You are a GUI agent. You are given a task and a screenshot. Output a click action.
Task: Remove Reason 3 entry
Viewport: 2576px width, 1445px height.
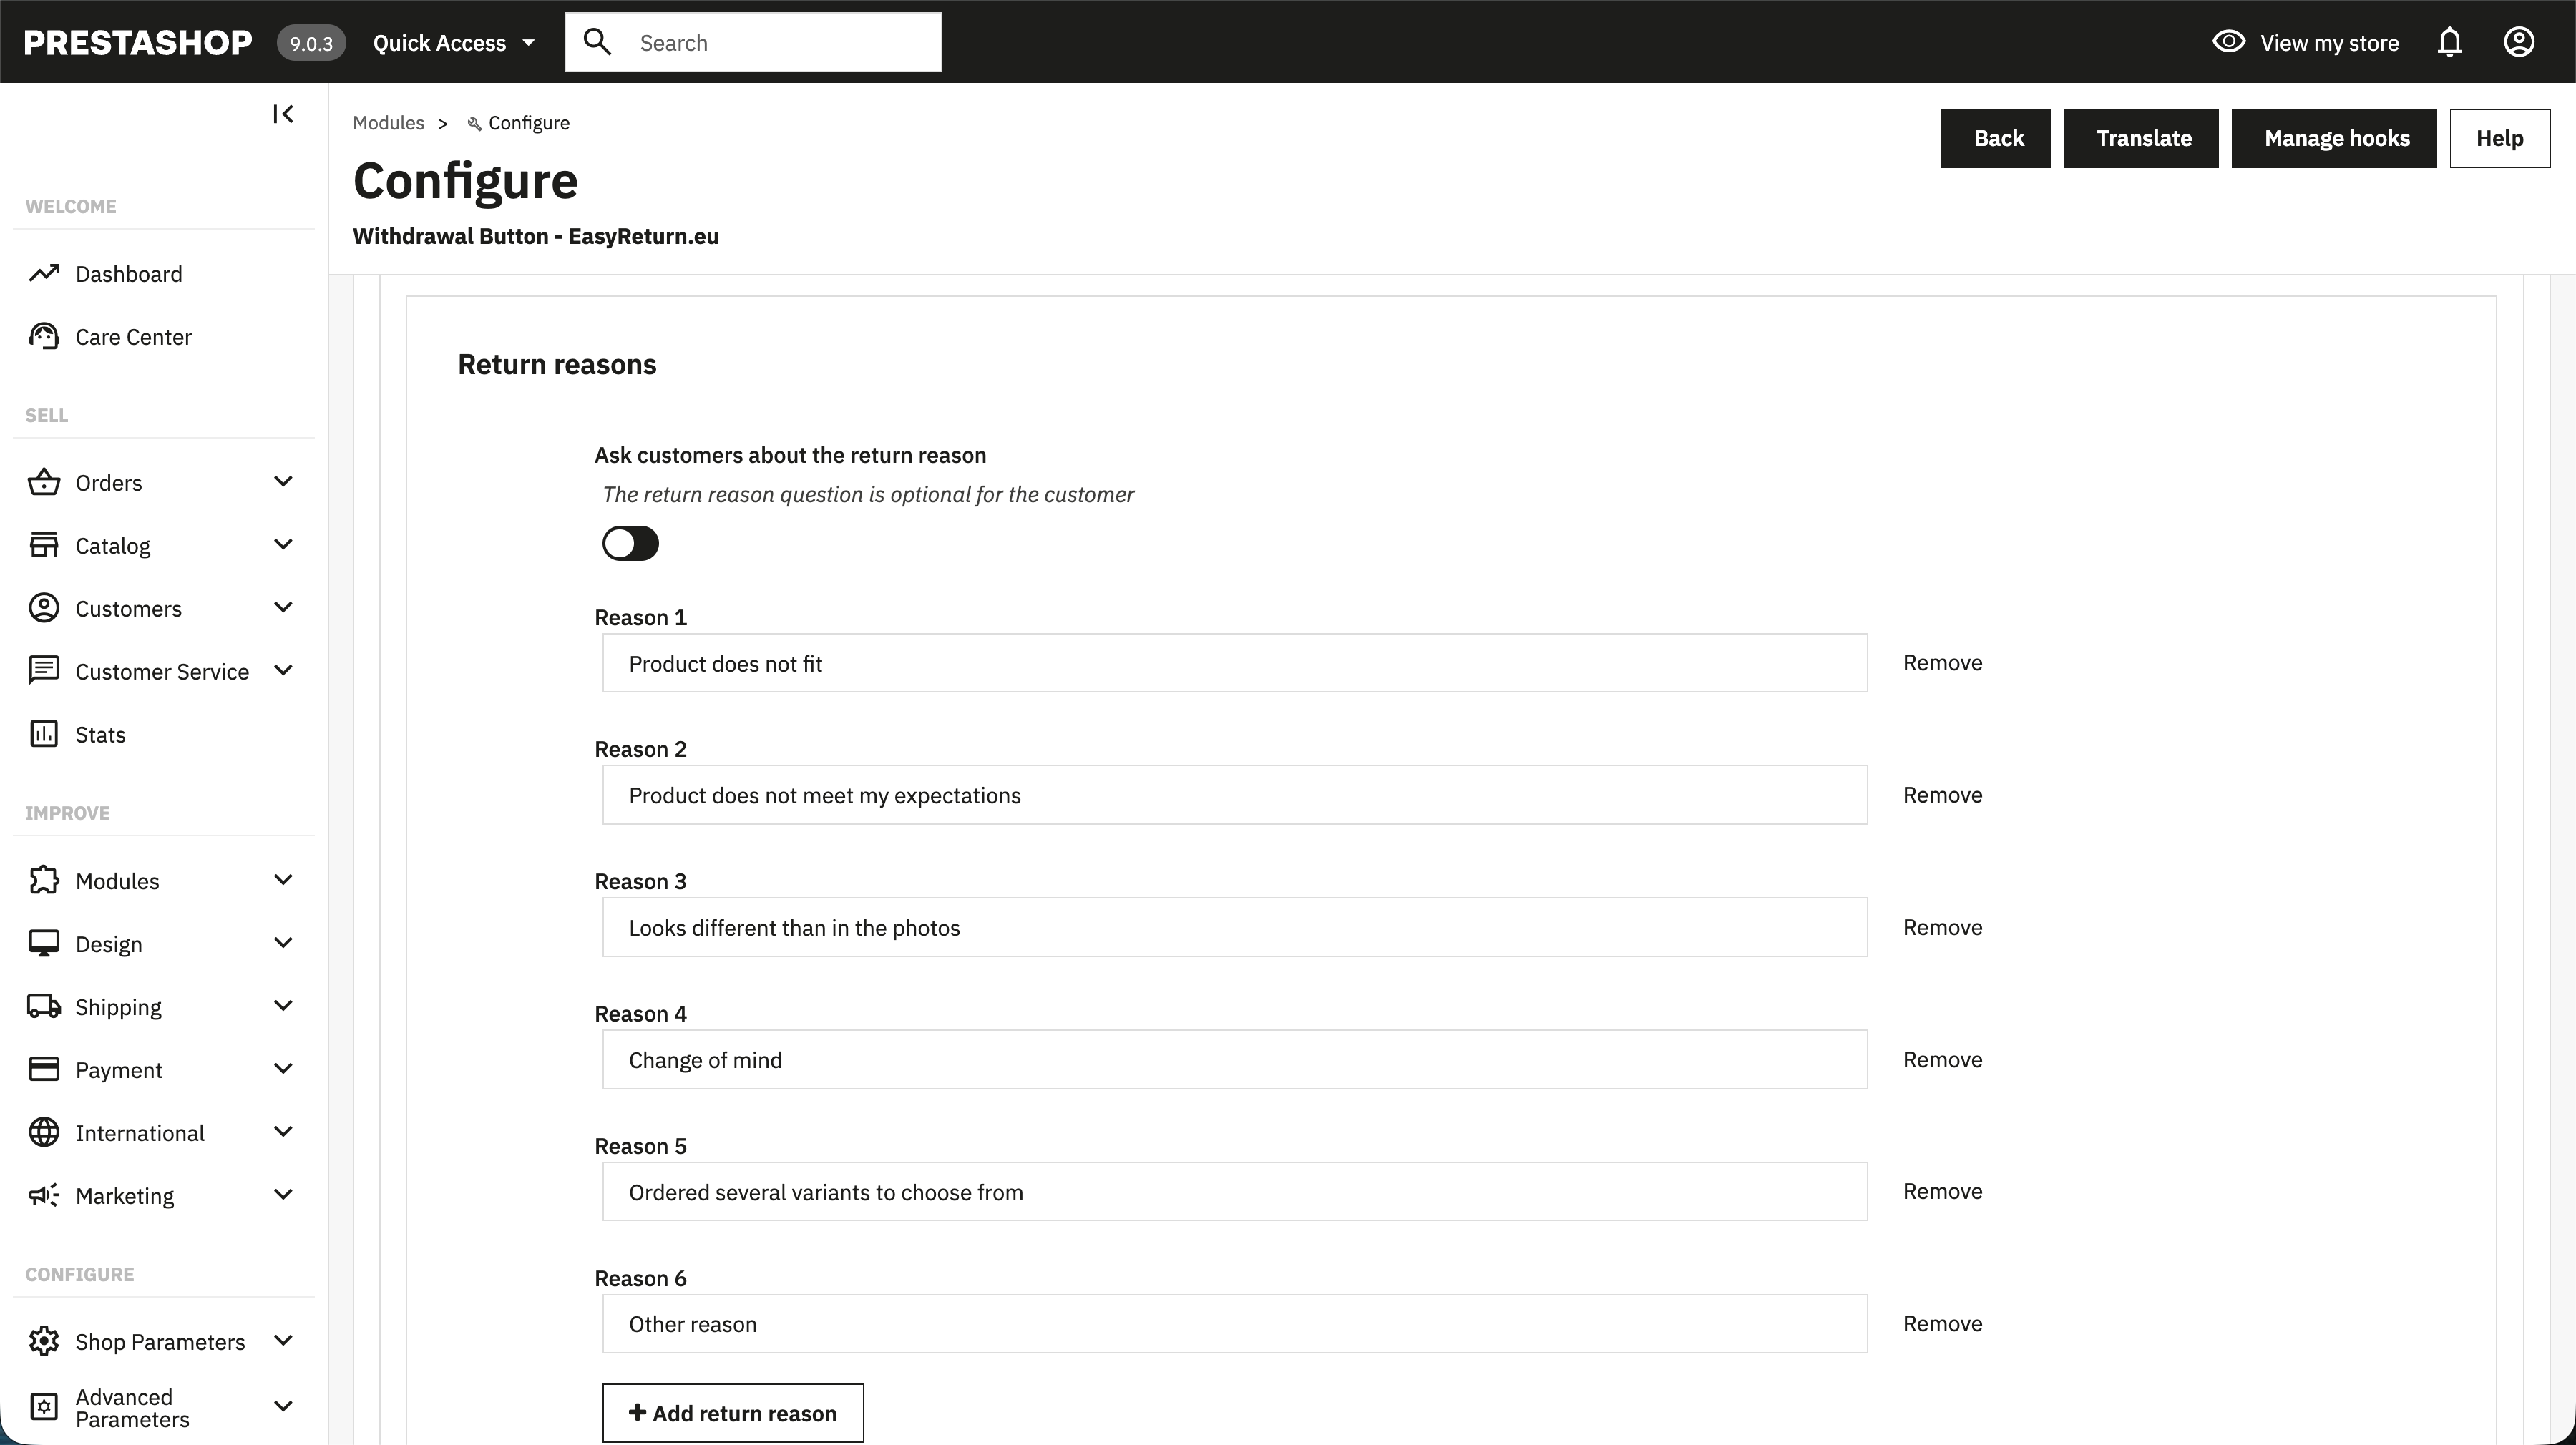[x=1942, y=927]
